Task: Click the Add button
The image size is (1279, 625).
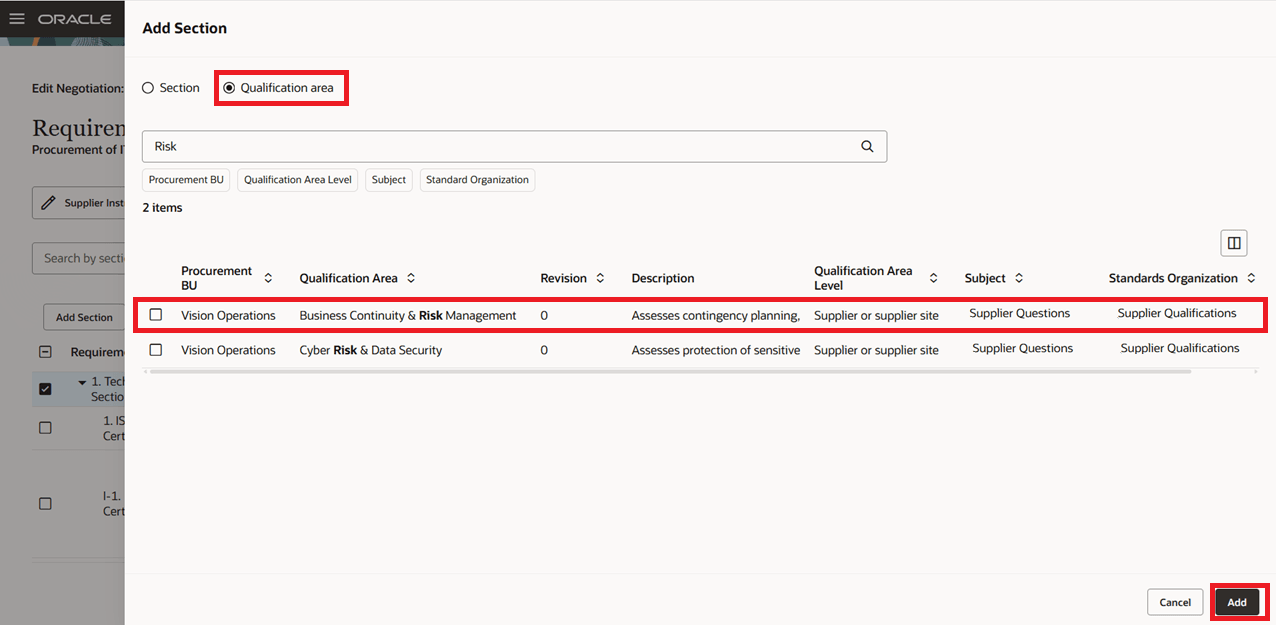Action: (1237, 602)
